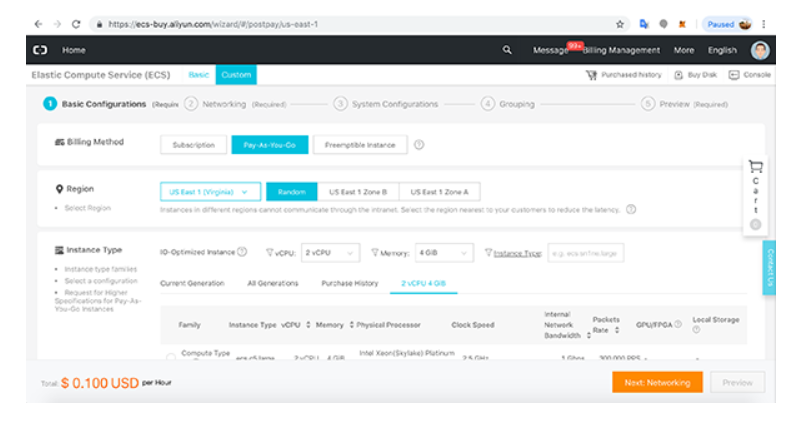This screenshot has width=800, height=425.
Task: Open Select a configuration help link
Action: coord(101,281)
